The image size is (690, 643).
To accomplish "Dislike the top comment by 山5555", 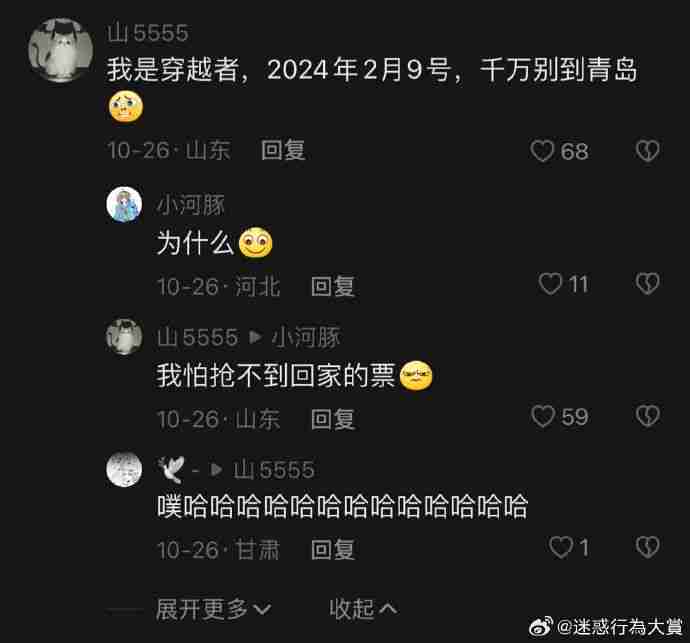I will (647, 151).
